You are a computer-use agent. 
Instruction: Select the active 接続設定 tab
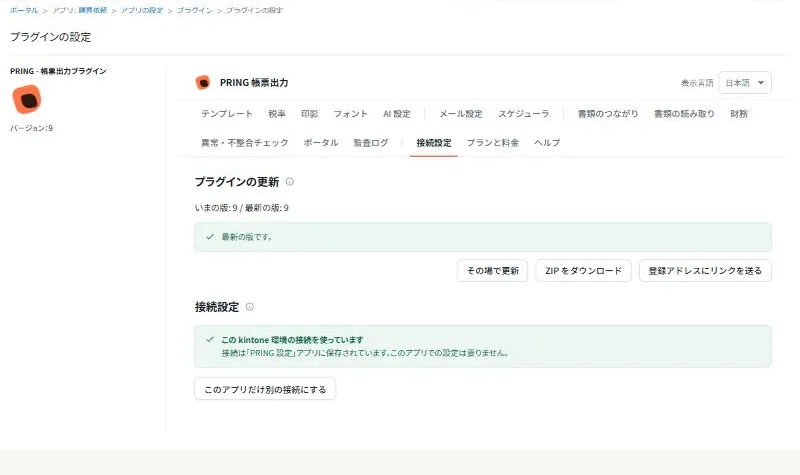pos(434,143)
